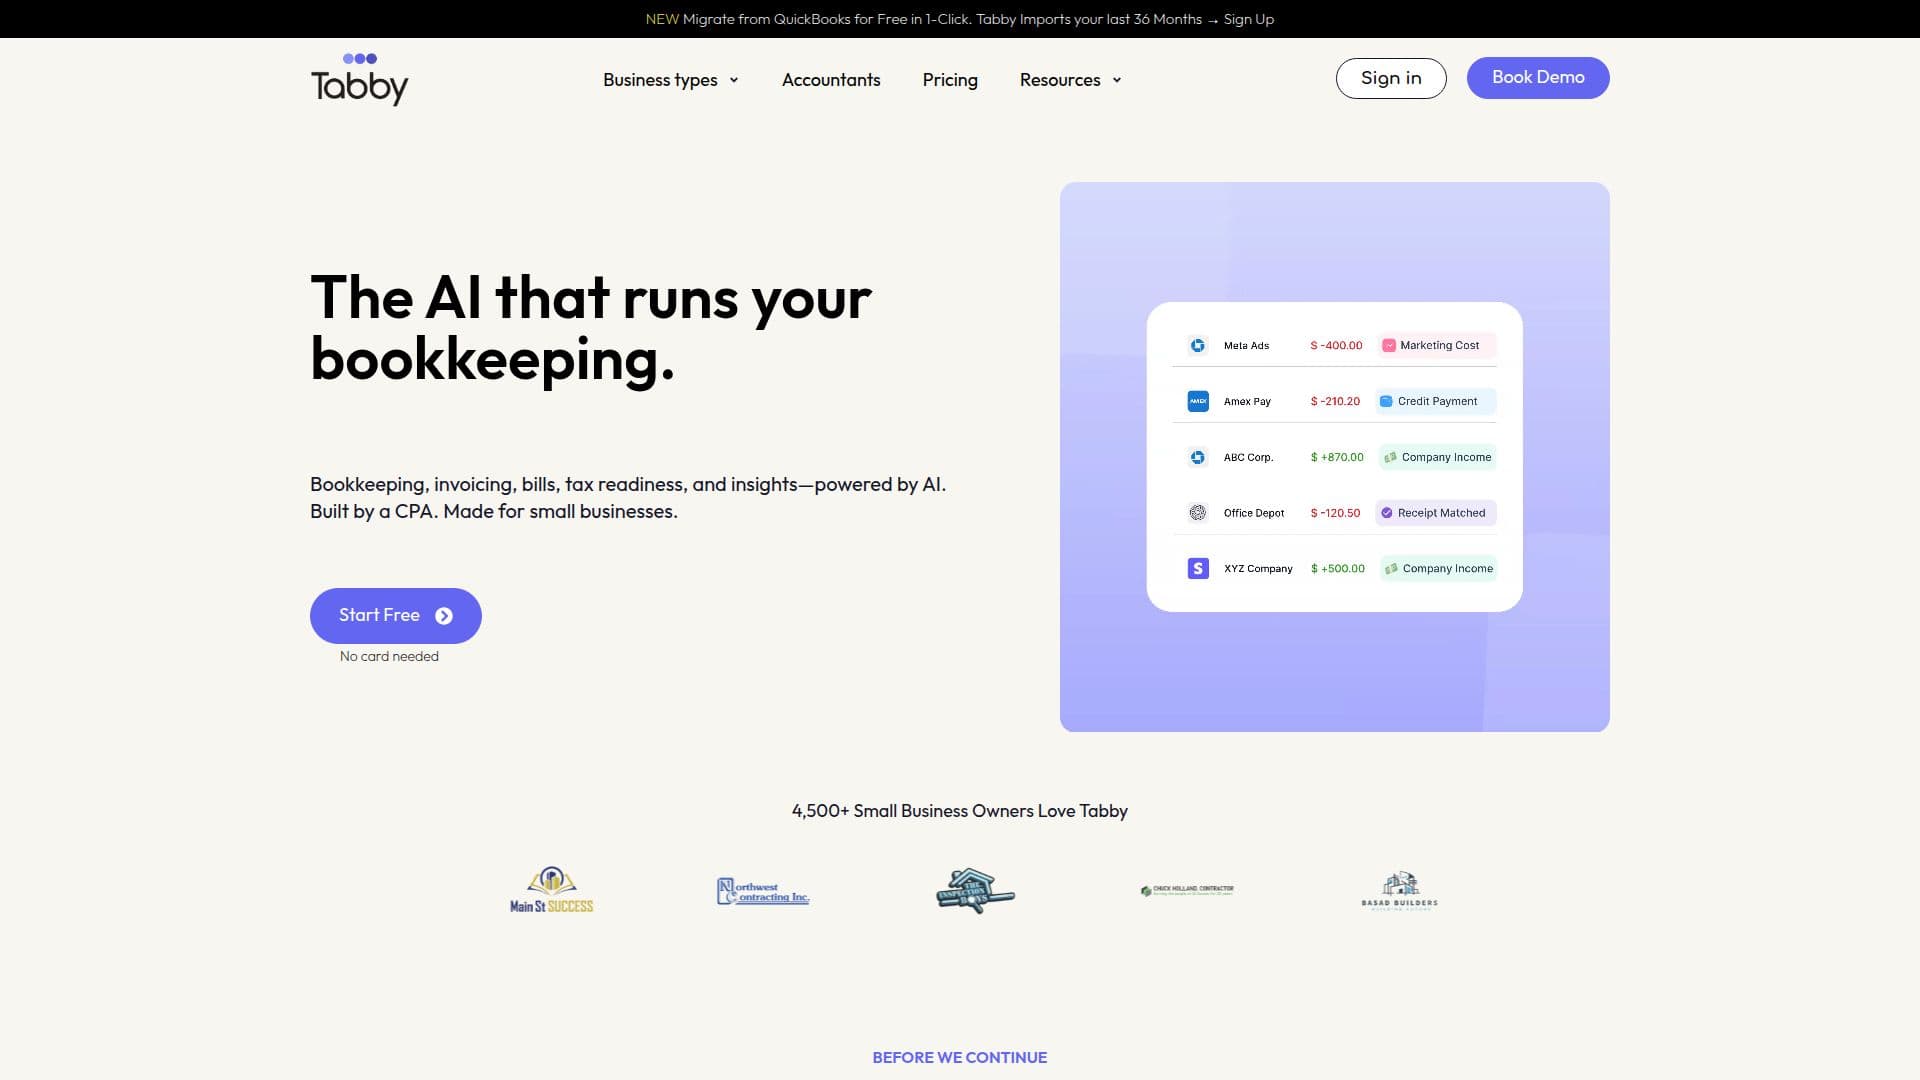This screenshot has height=1080, width=1920.
Task: Click the Amex Pay card icon
Action: [x=1197, y=401]
